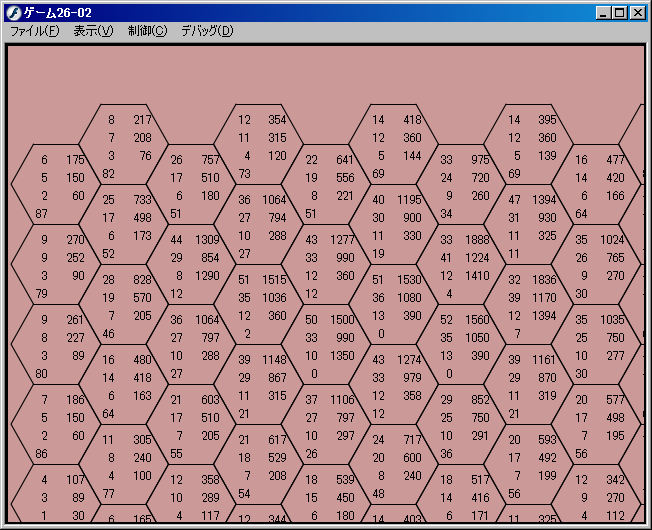Click the value 603 in hexagon
The height and width of the screenshot is (530, 652).
pyautogui.click(x=210, y=400)
